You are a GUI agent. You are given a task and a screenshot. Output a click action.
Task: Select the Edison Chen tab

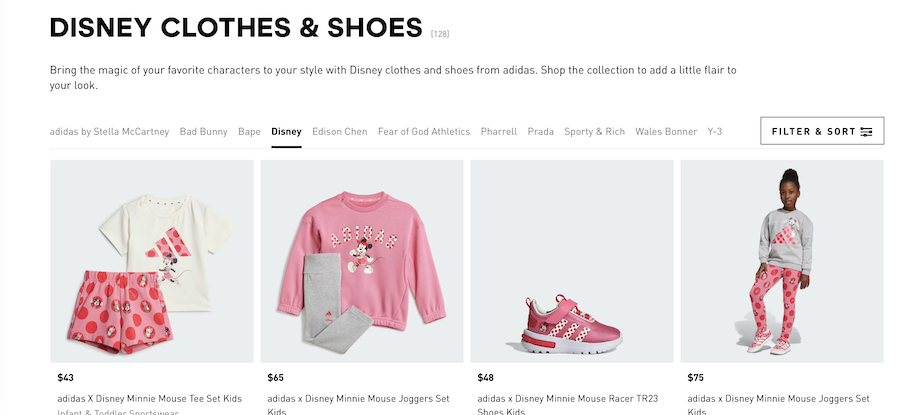pyautogui.click(x=339, y=131)
